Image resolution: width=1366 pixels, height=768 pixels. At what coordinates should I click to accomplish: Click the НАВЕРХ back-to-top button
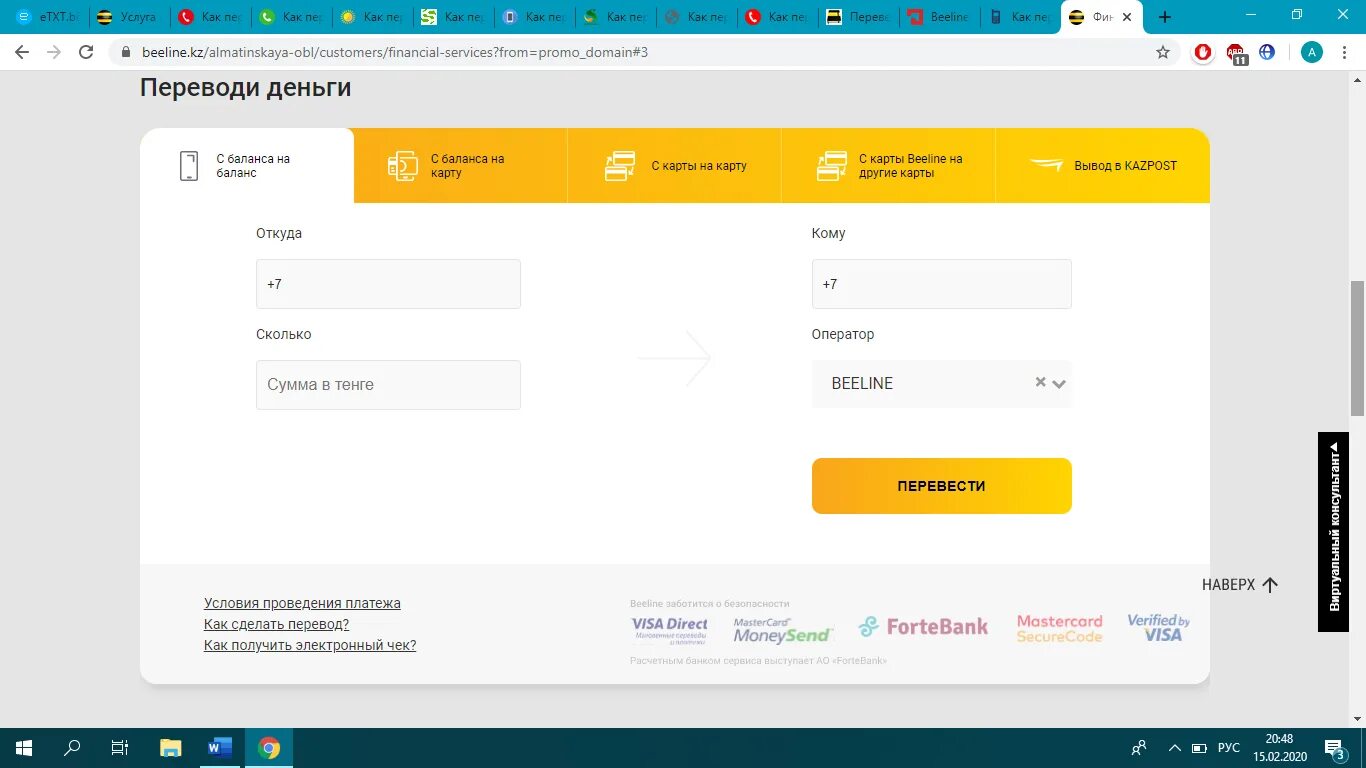point(1241,585)
